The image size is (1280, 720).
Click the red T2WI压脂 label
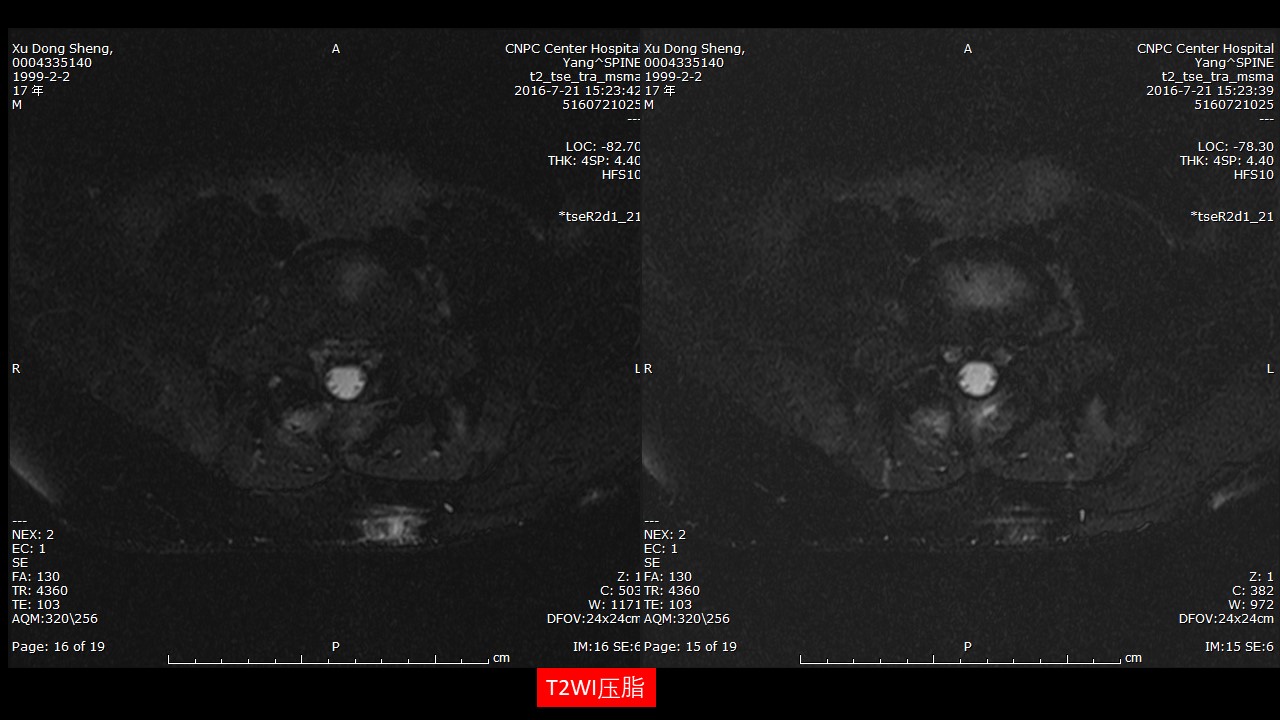596,688
